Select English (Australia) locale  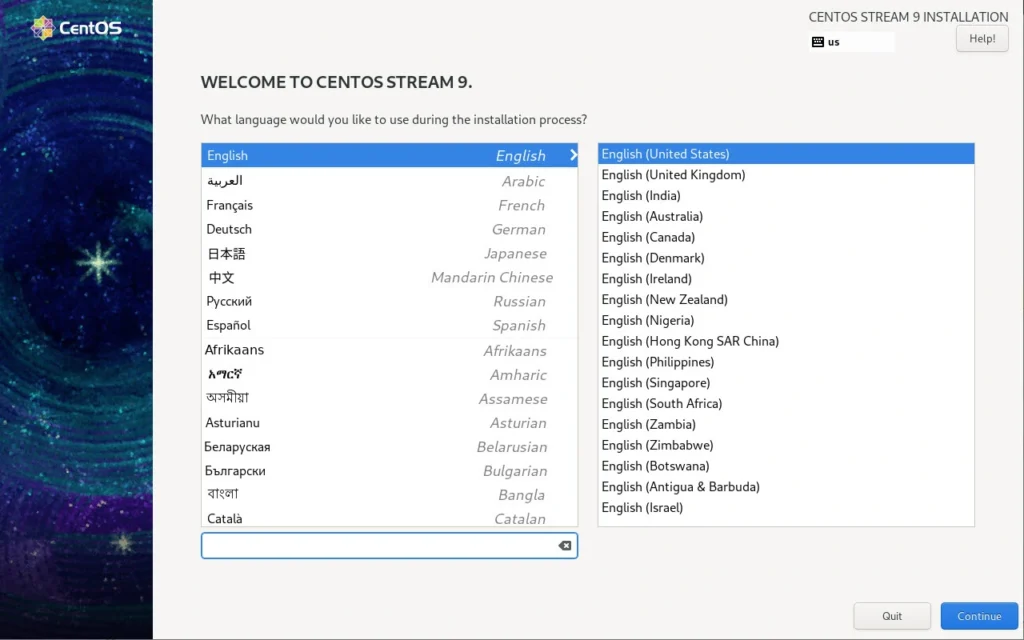click(652, 216)
